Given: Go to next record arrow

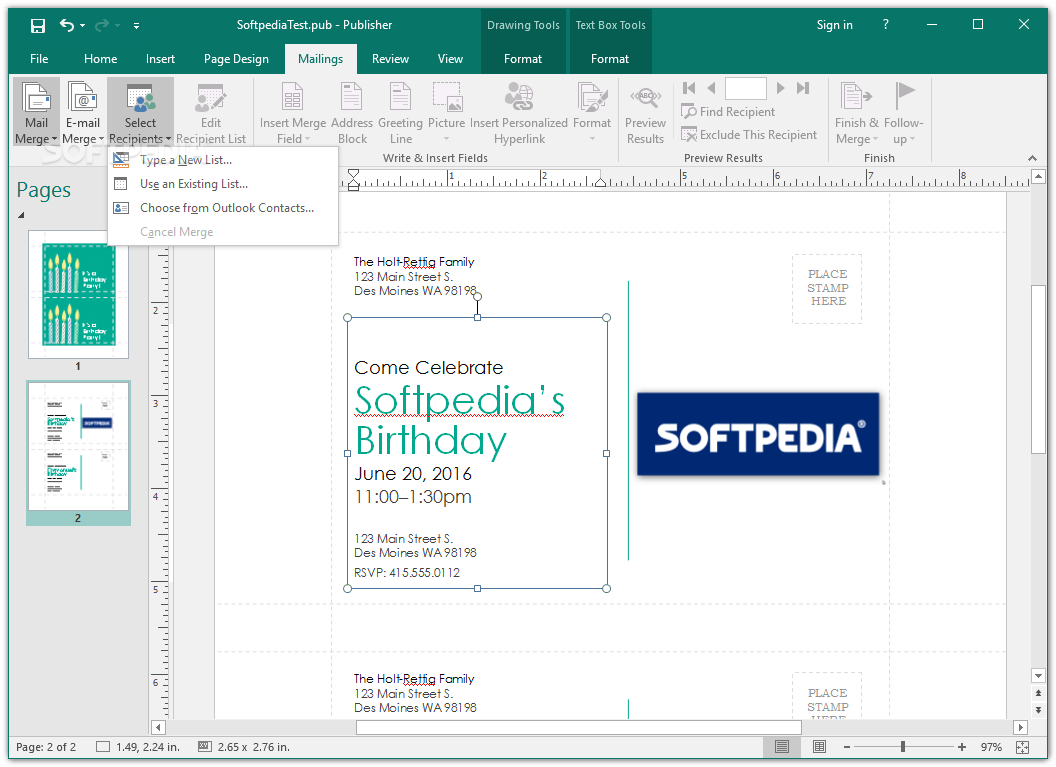Looking at the screenshot, I should pyautogui.click(x=781, y=88).
